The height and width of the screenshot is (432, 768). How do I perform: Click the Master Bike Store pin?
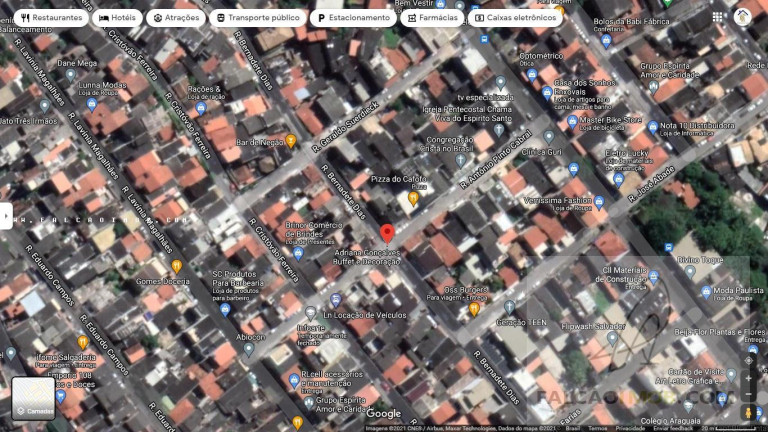point(572,121)
